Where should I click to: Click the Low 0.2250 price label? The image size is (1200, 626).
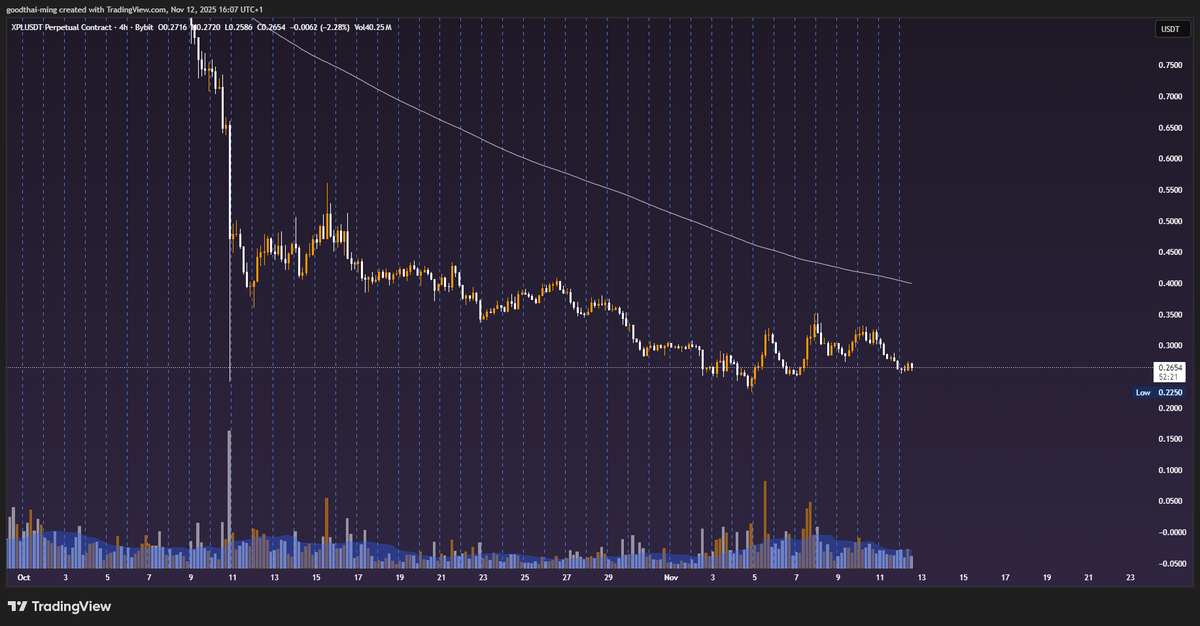1160,393
